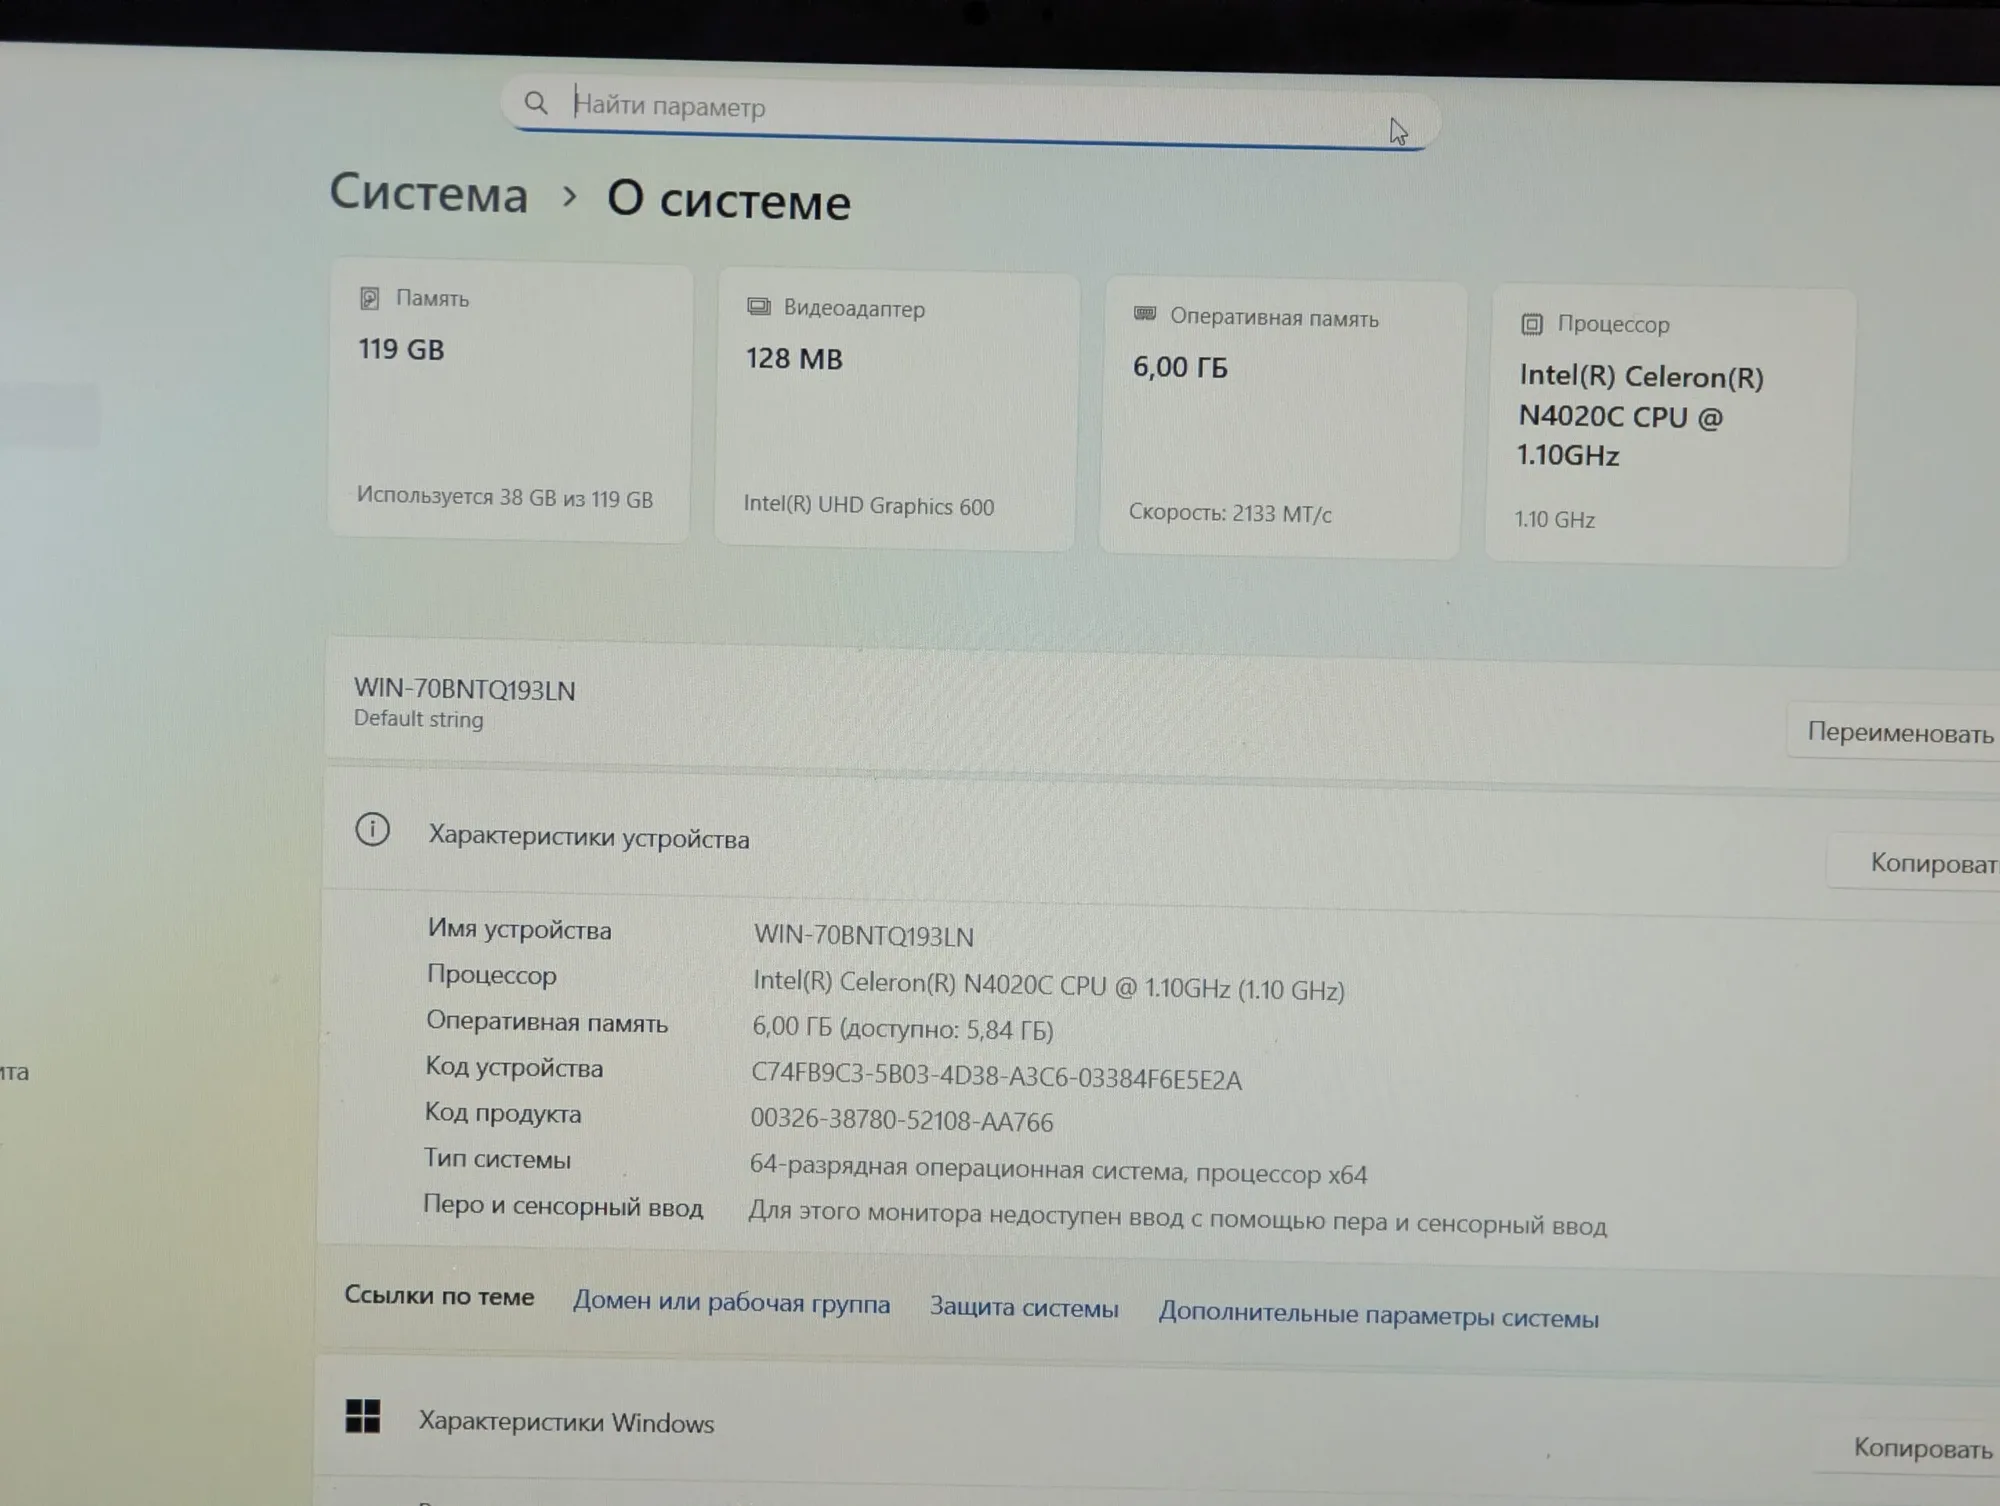This screenshot has height=1506, width=2000.
Task: Select device name value "WIN-70BNTQ193LN" in specs
Action: 863,936
